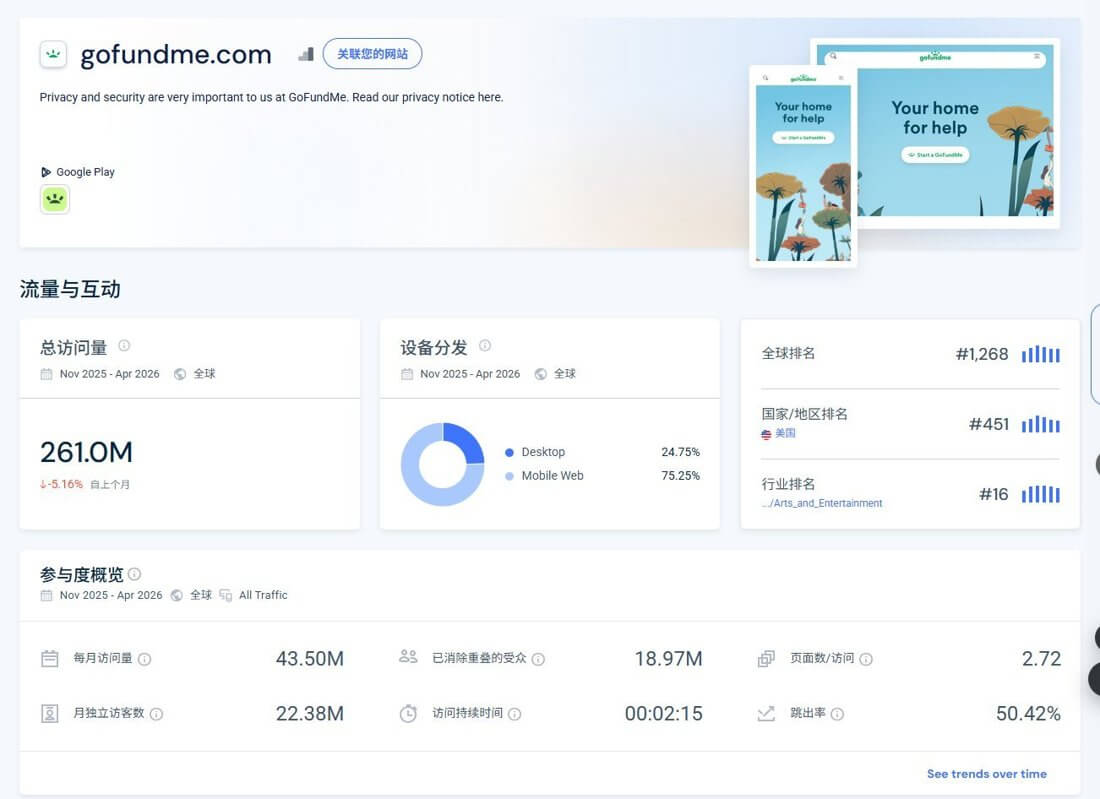Open the mobile site preview thumbnail
The width and height of the screenshot is (1100, 799).
tap(803, 166)
